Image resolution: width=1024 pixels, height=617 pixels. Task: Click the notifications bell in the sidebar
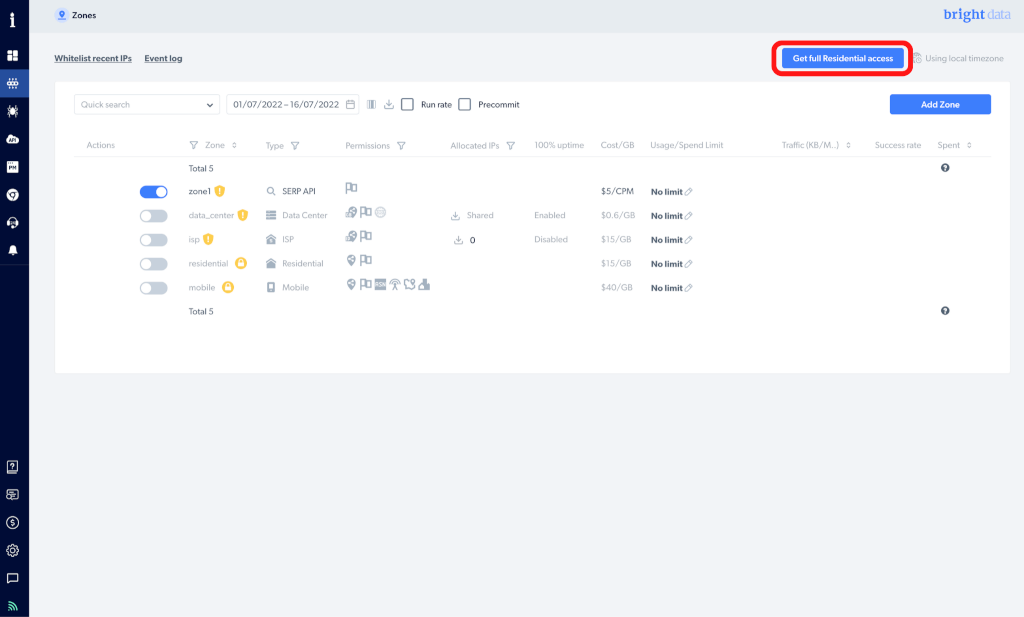tap(13, 250)
